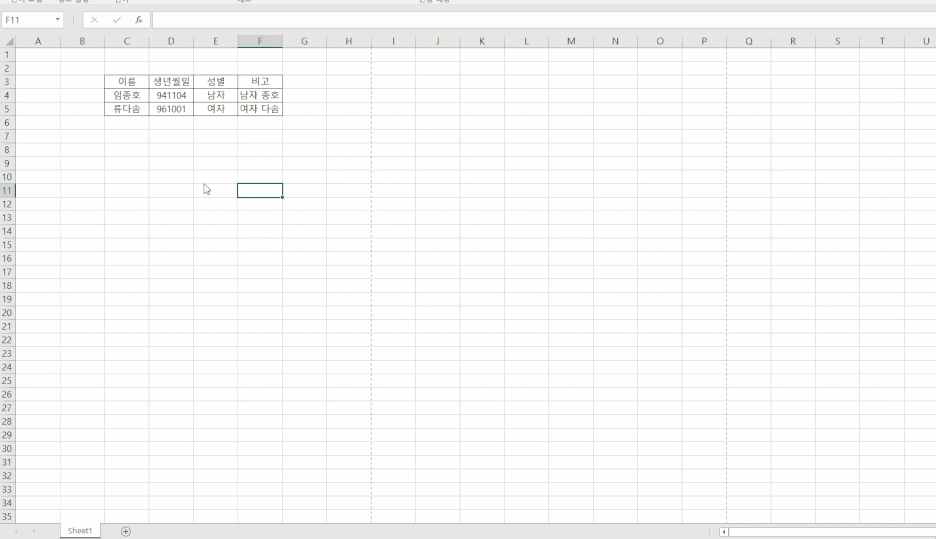Click inside the Name Box showing F11
Screen dimensions: 936x539
click(27, 20)
